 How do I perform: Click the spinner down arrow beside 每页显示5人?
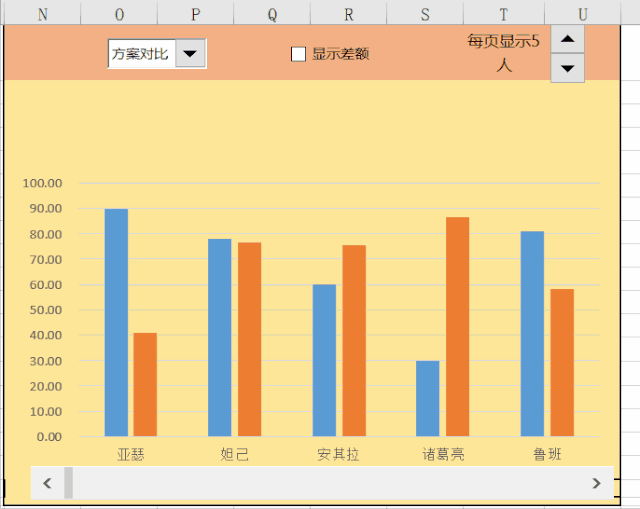567,68
